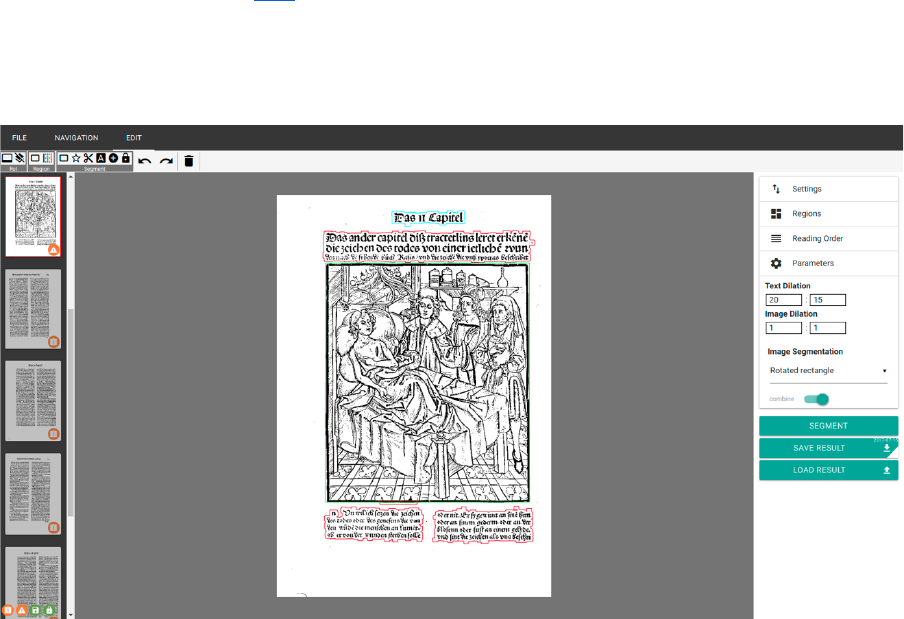The image size is (904, 619).
Task: Click the thumbnail list scrollbar handle
Action: tap(71, 412)
